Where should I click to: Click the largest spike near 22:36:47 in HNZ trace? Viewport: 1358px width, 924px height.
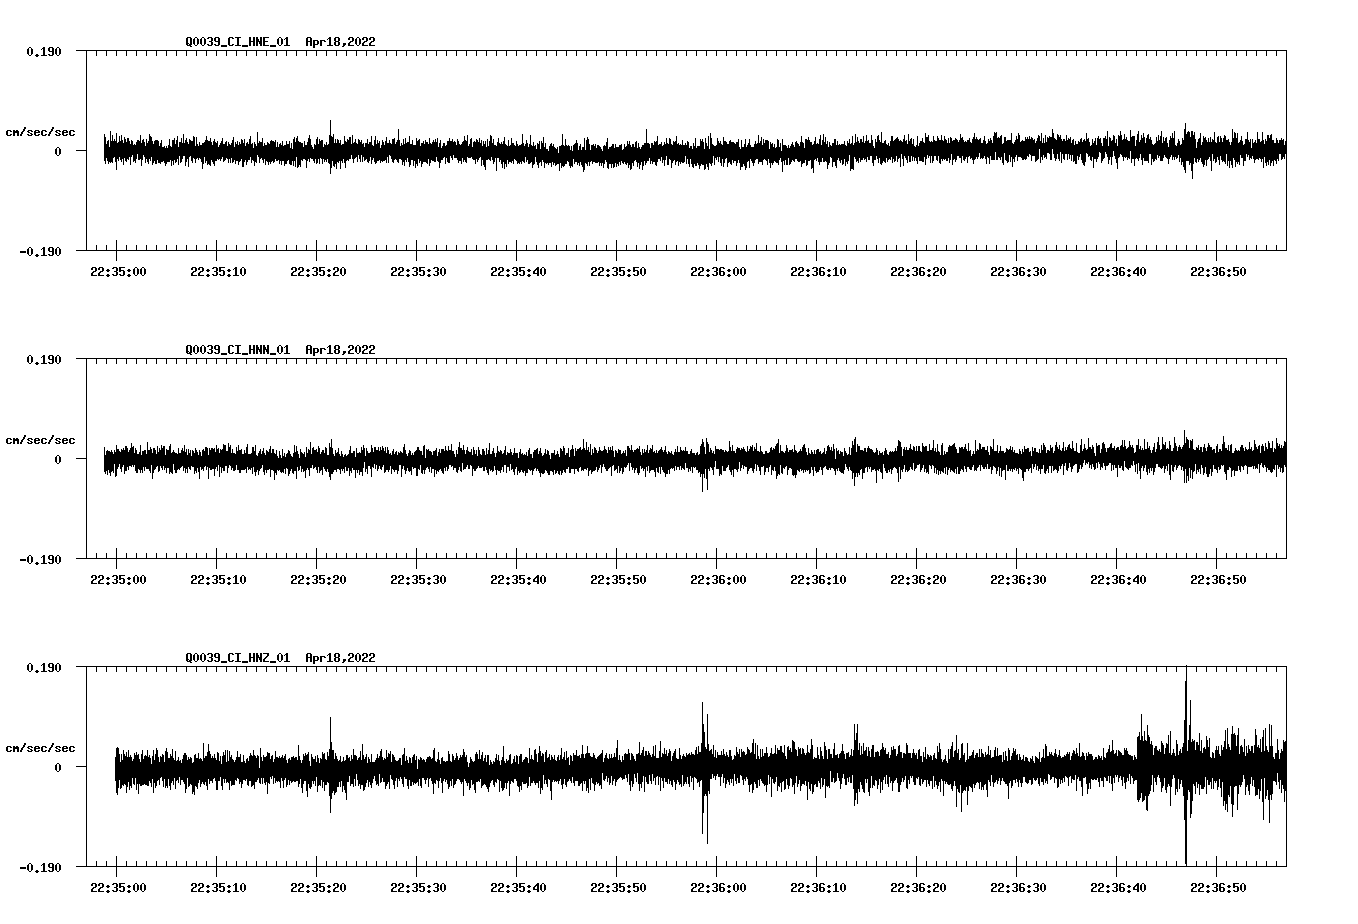(x=1186, y=766)
